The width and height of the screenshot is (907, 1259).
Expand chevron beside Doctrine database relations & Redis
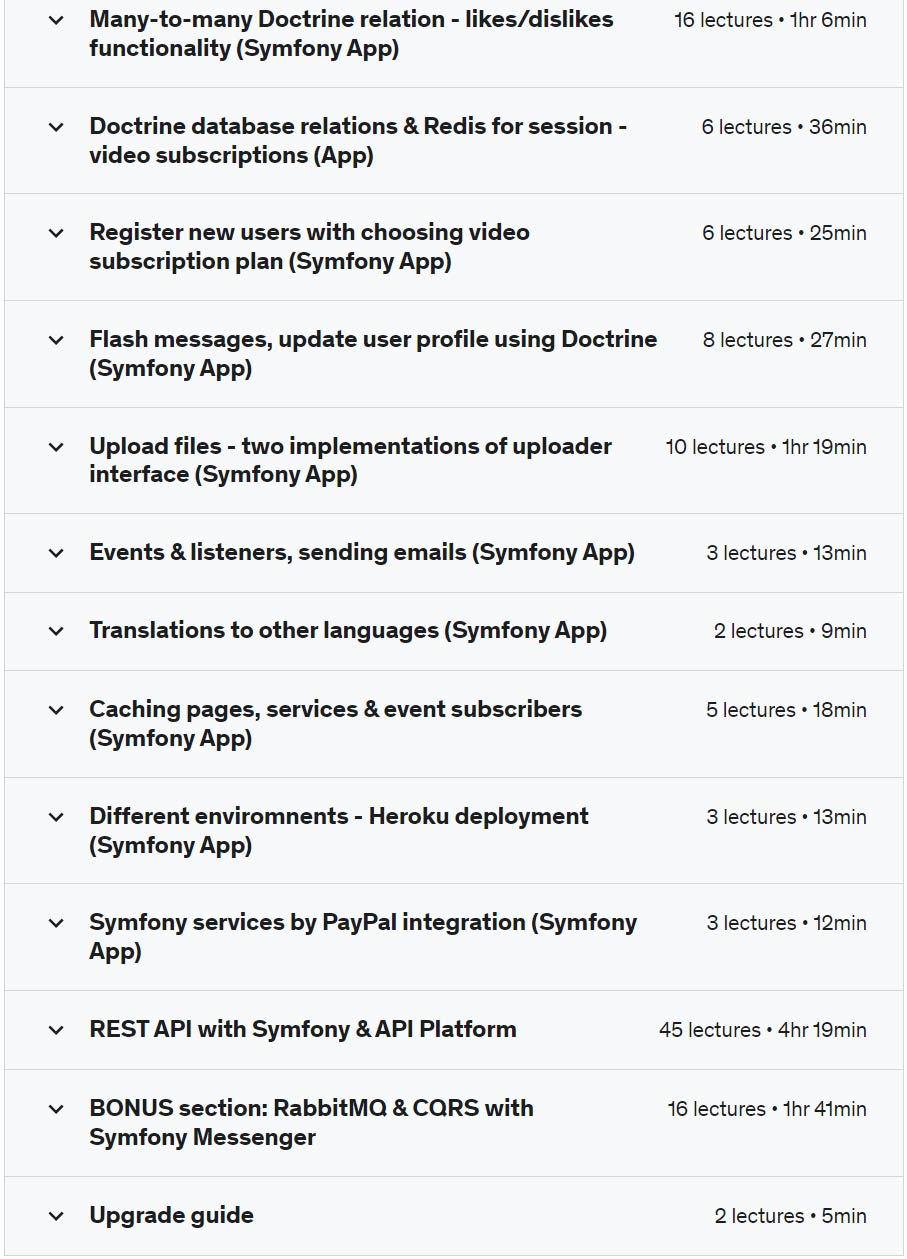[x=56, y=127]
